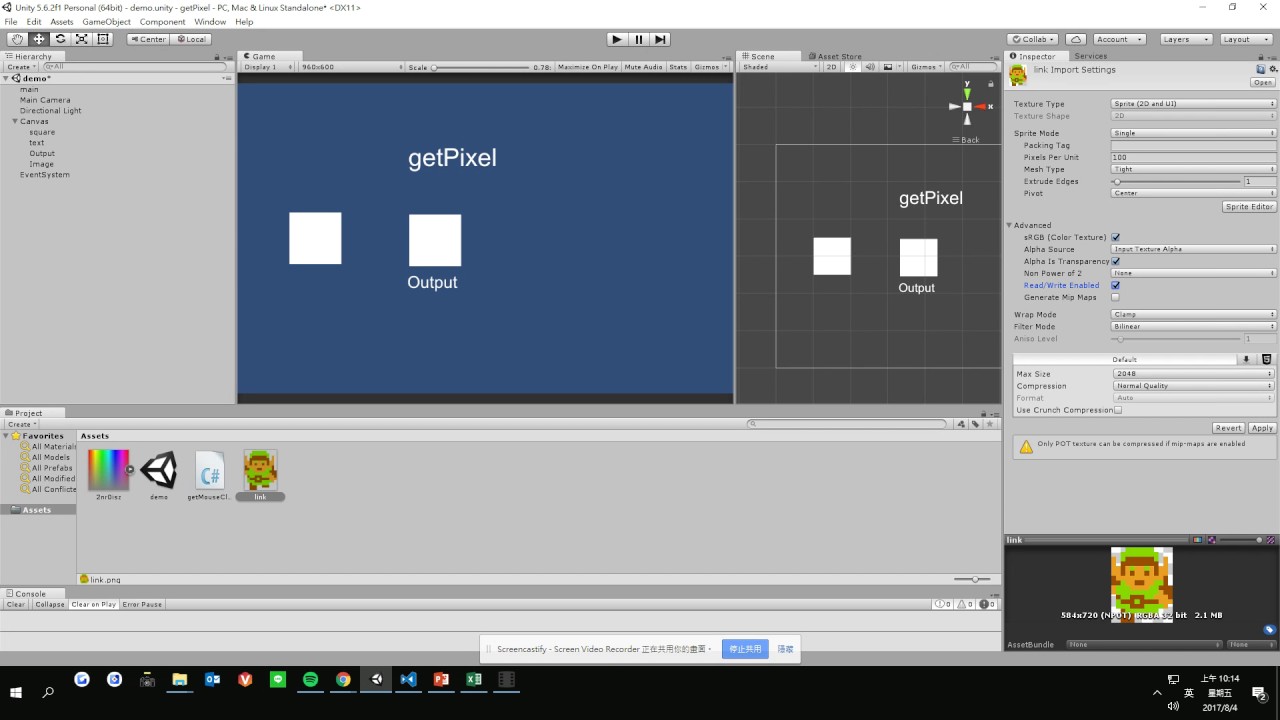Open Wrap Mode dropdown

pyautogui.click(x=1194, y=314)
